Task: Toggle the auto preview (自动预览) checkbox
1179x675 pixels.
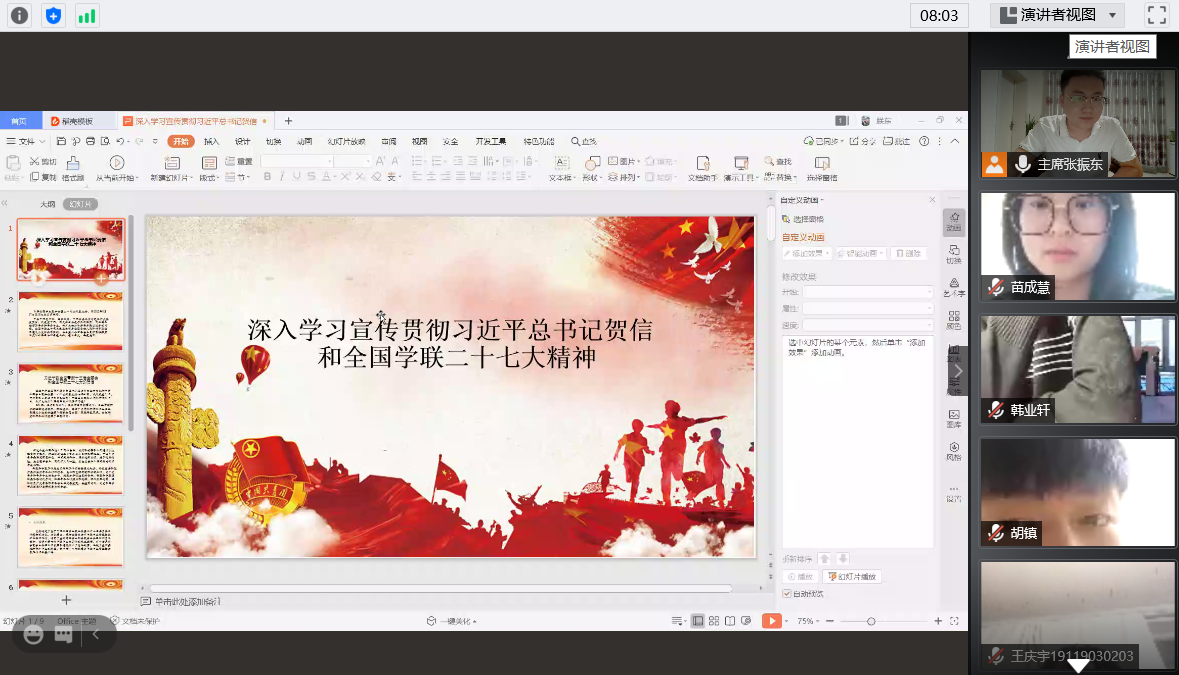Action: tap(787, 594)
